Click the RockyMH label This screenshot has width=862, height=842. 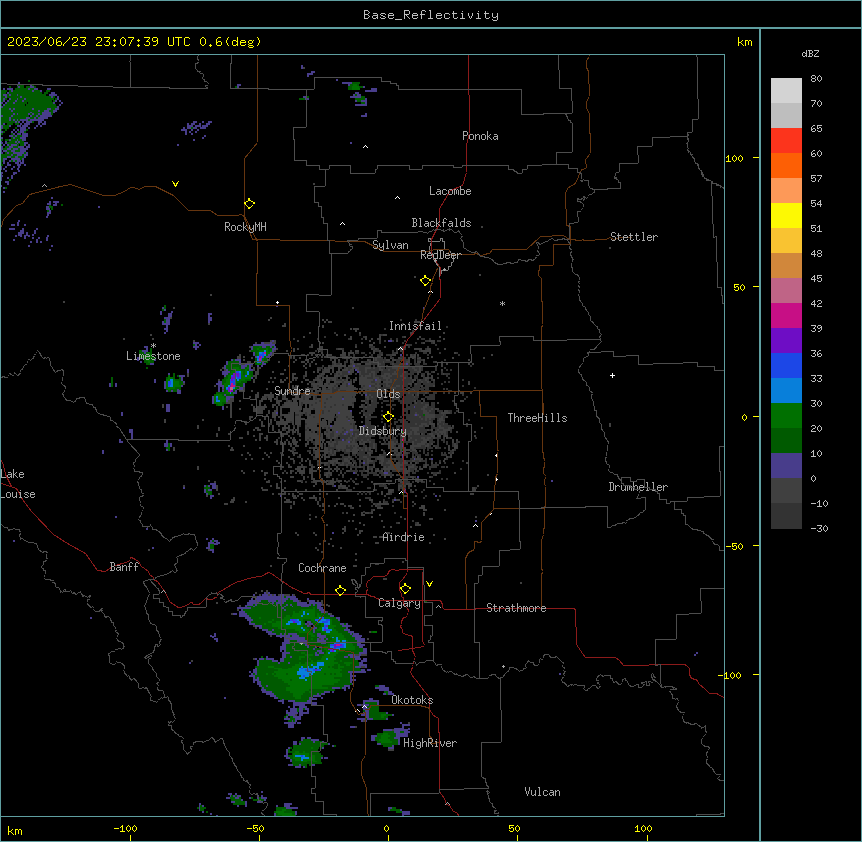click(x=245, y=227)
